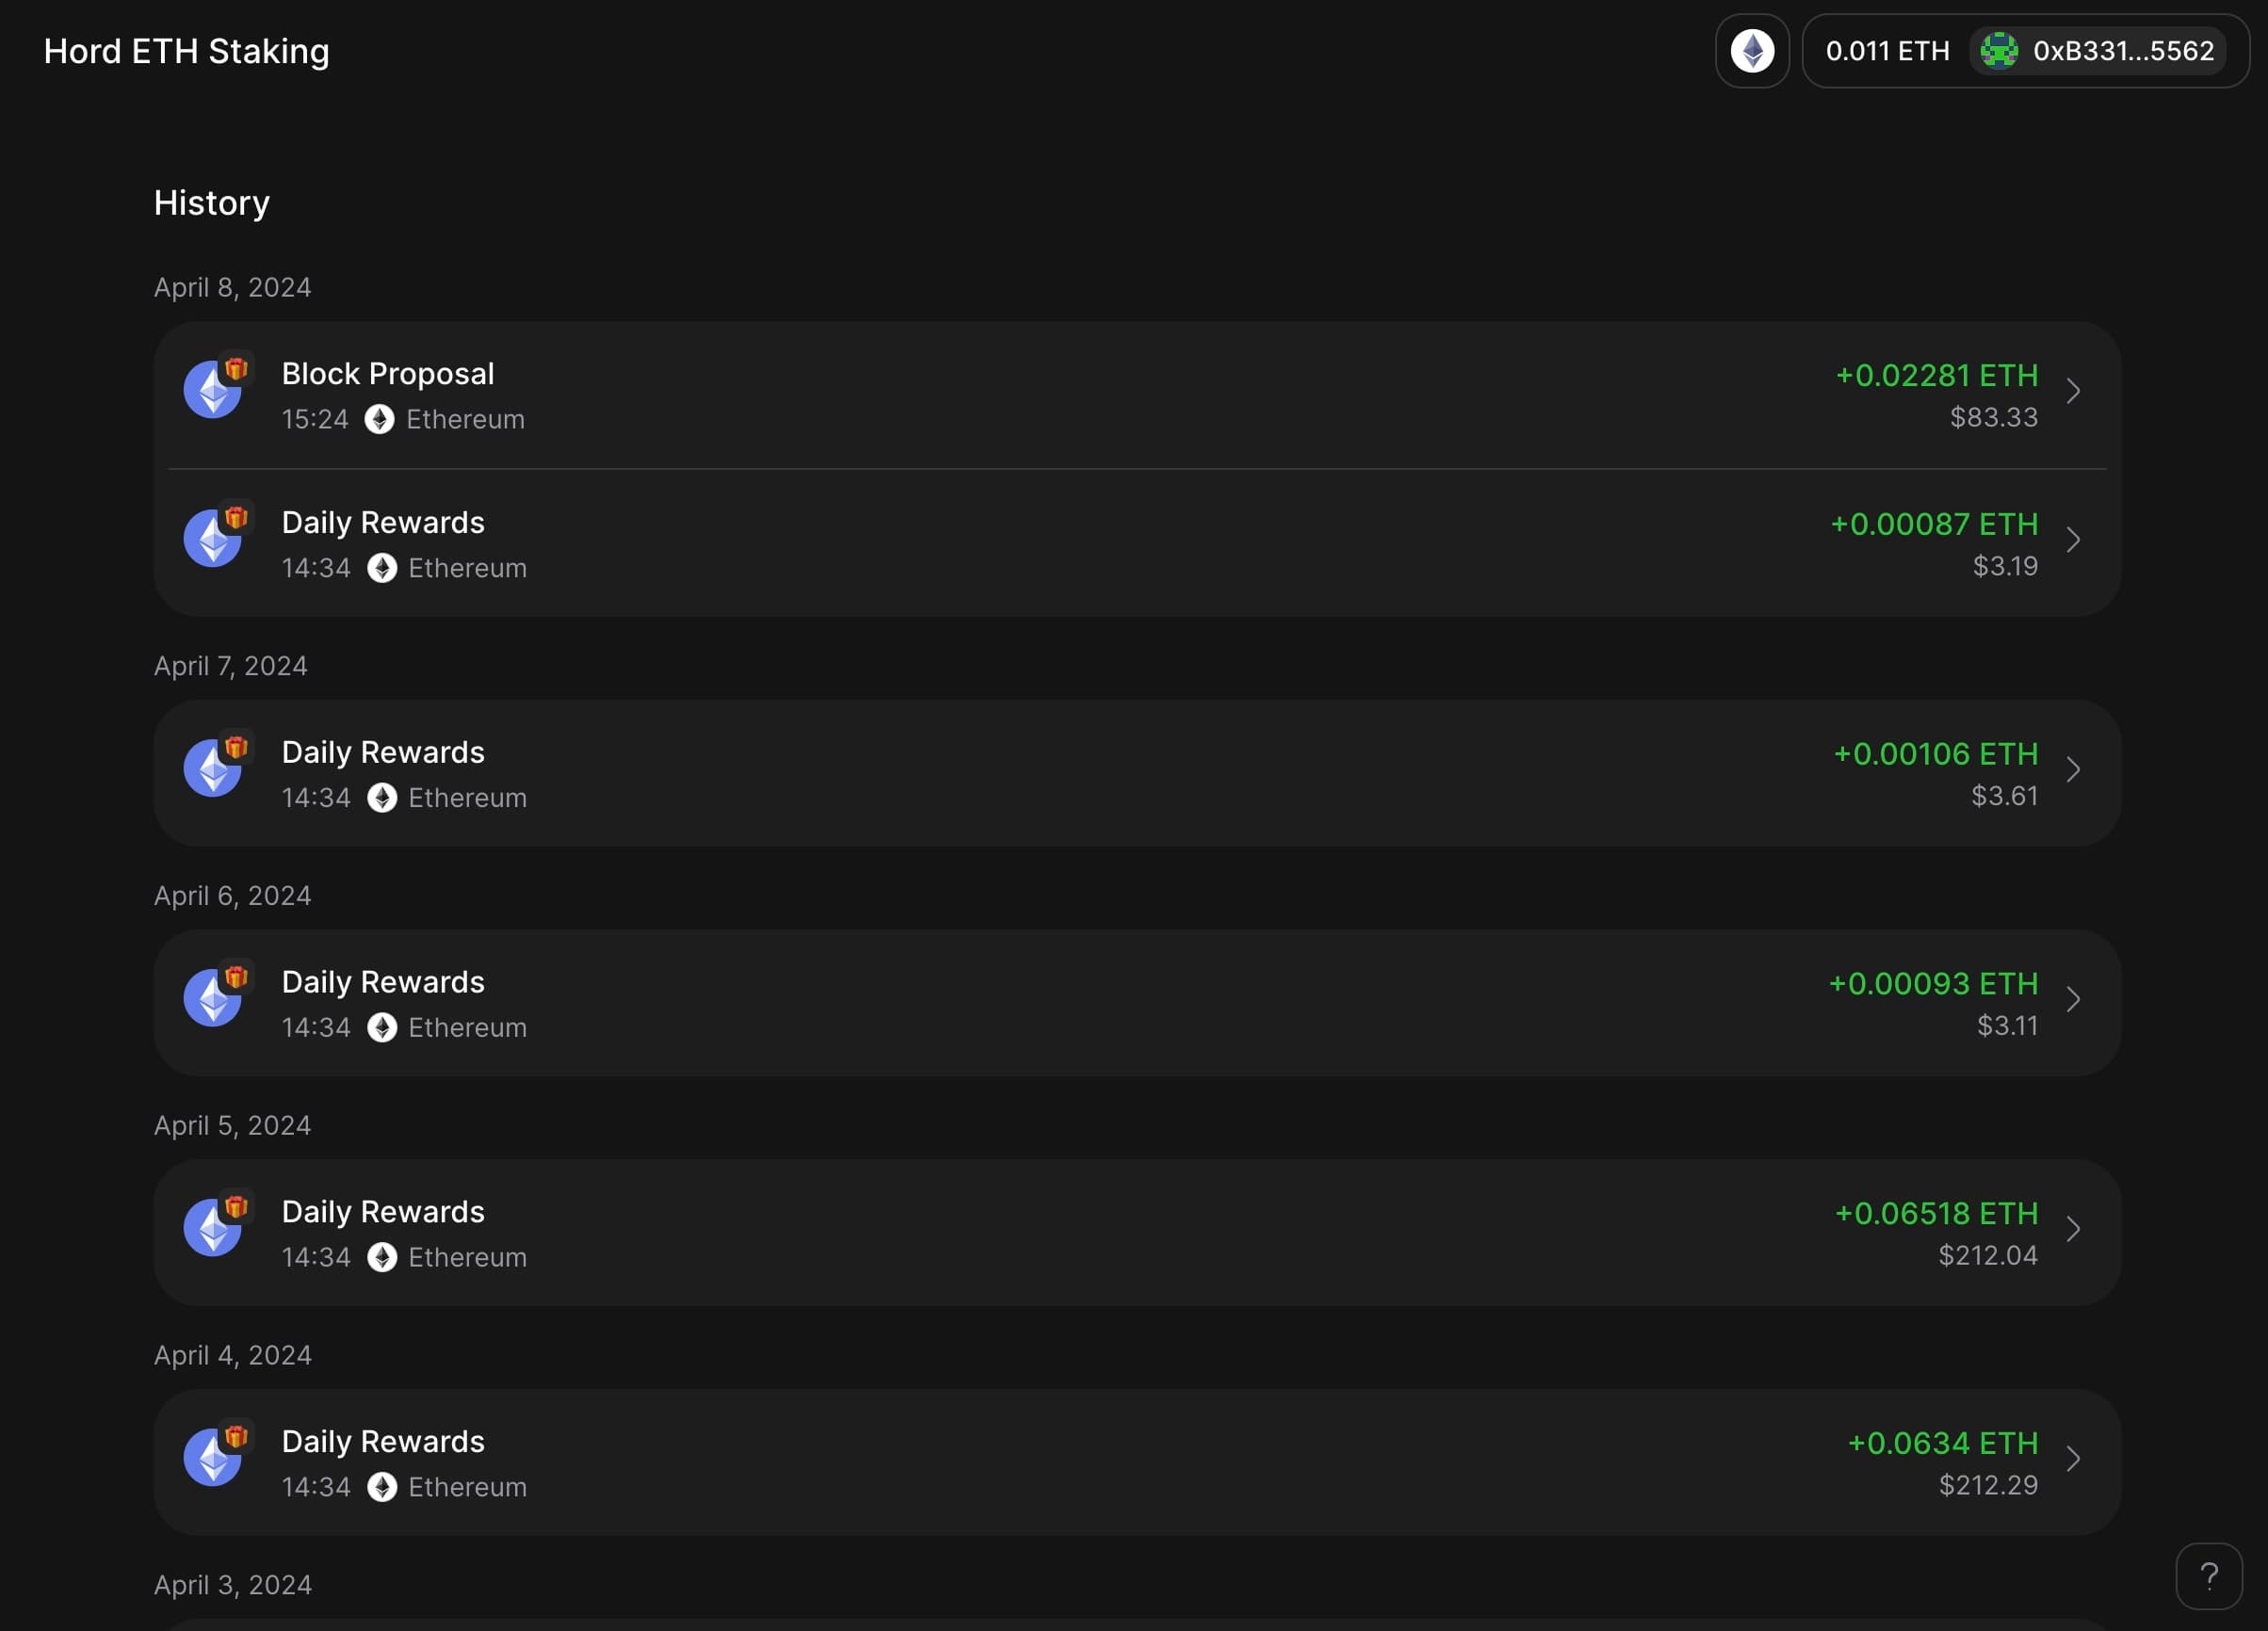The image size is (2268, 1631).
Task: Select the April 8 Daily Rewards transaction row
Action: tap(1100, 543)
